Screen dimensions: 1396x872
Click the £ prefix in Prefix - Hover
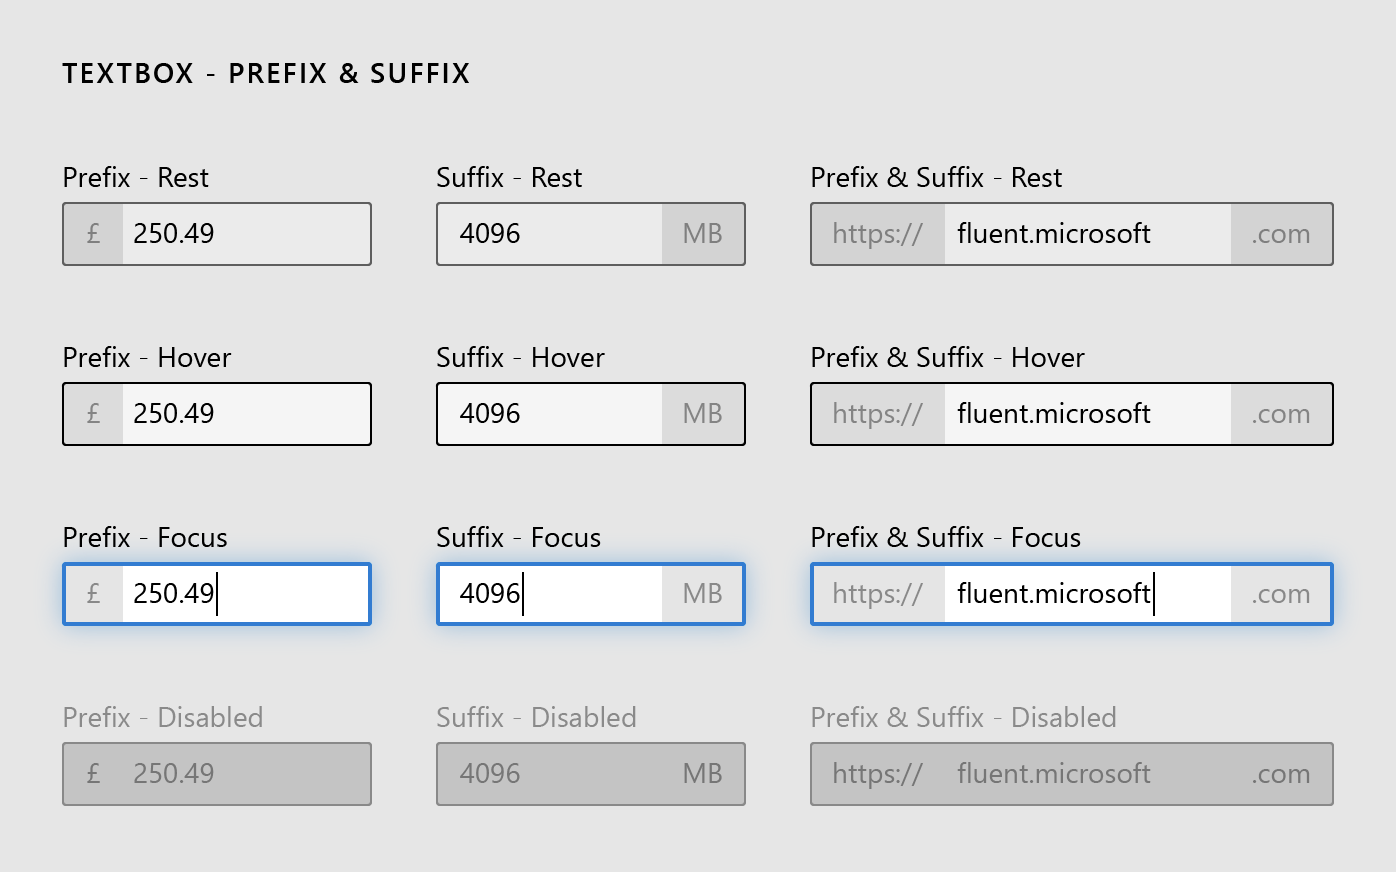pyautogui.click(x=92, y=414)
